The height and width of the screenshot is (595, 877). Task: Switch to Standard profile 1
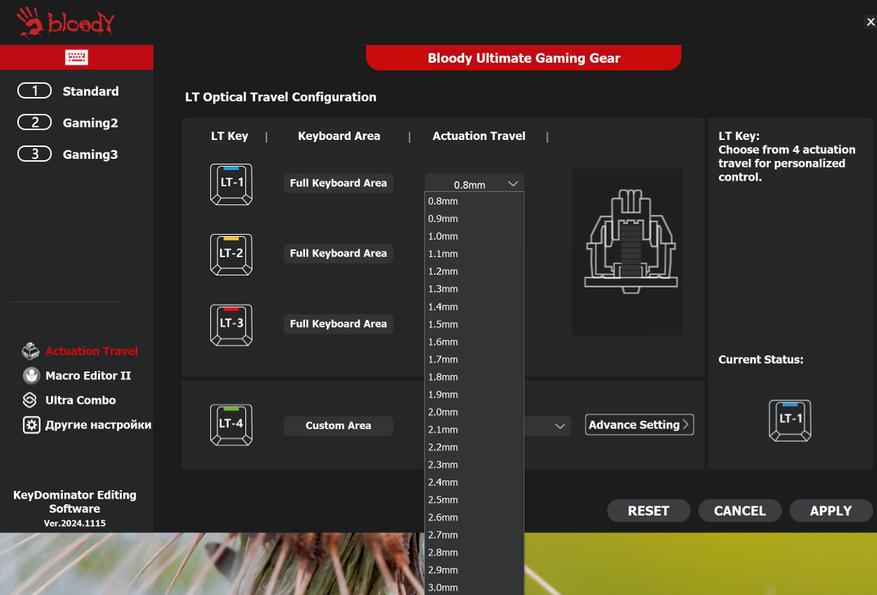pyautogui.click(x=68, y=91)
